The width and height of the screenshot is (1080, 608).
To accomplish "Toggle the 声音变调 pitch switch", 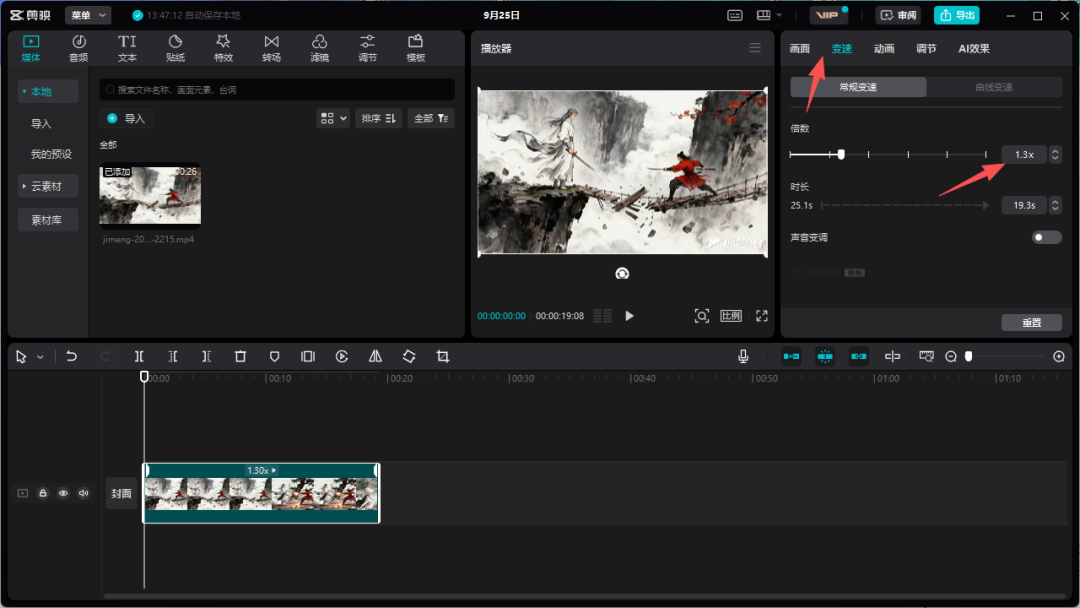I will point(1046,237).
